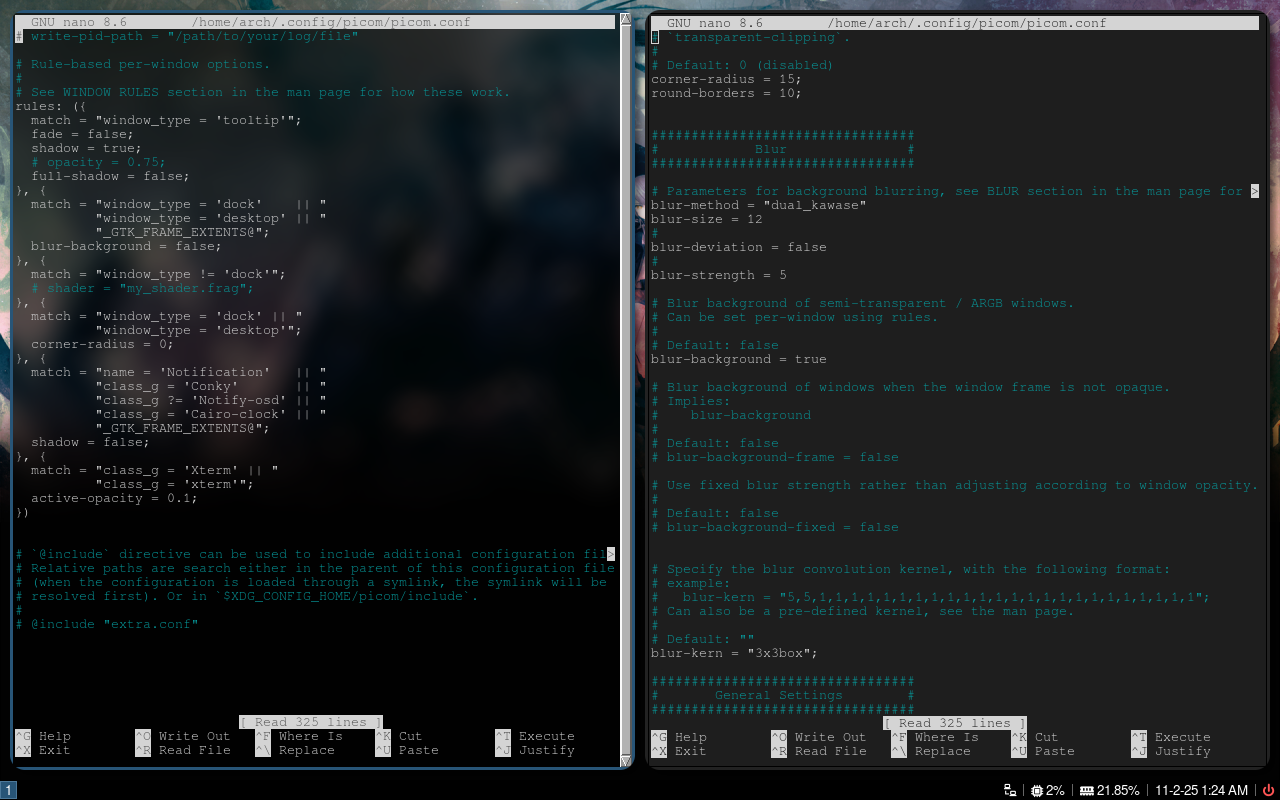Viewport: 1280px width, 800px height.
Task: Click the 2% CPU usage value
Action: click(1055, 790)
